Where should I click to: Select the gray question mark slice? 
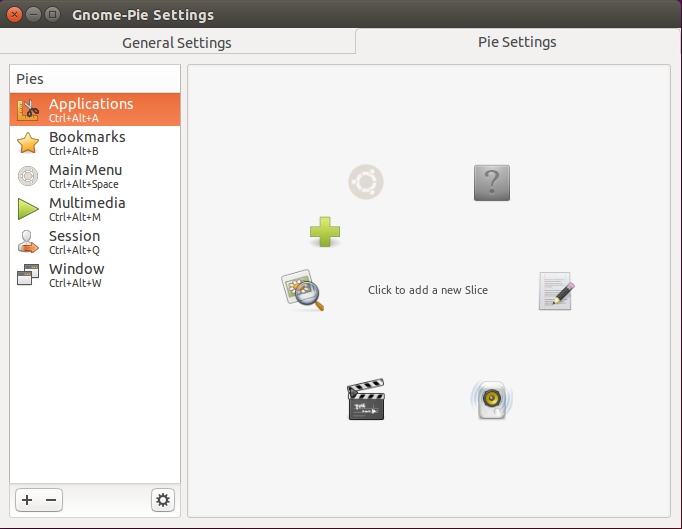(492, 183)
